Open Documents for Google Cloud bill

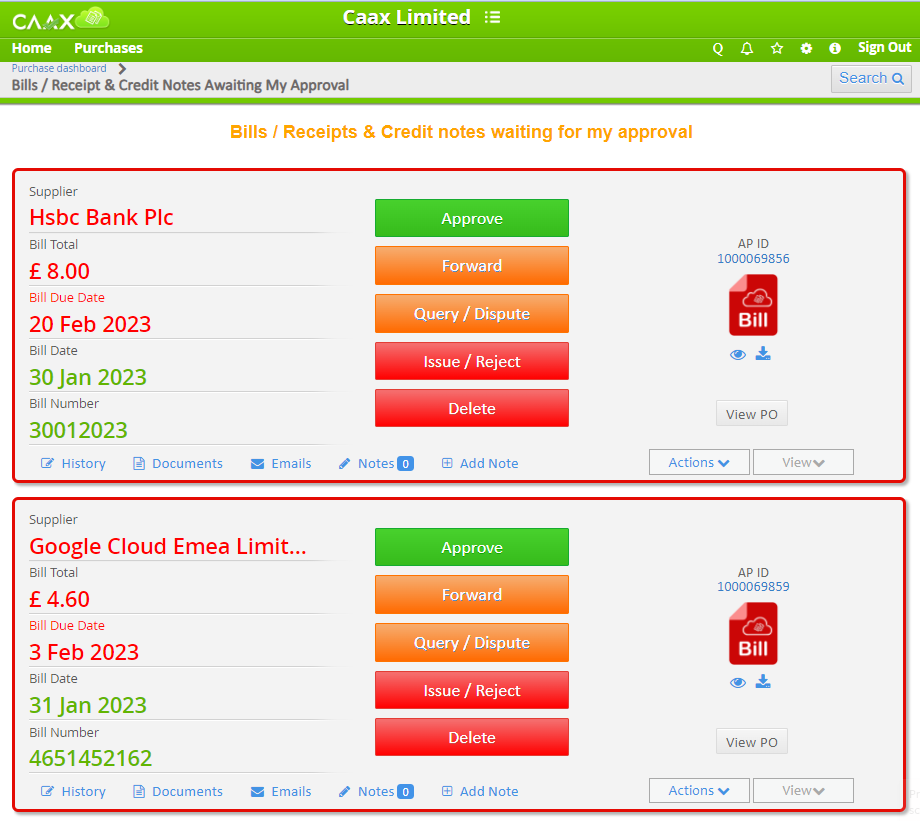[x=178, y=792]
